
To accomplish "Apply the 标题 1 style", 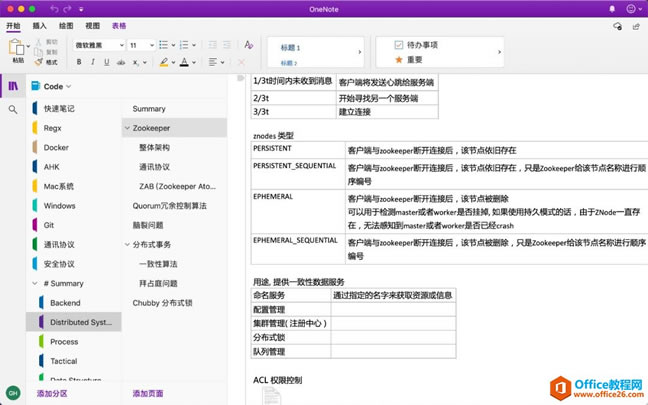I will click(x=290, y=48).
